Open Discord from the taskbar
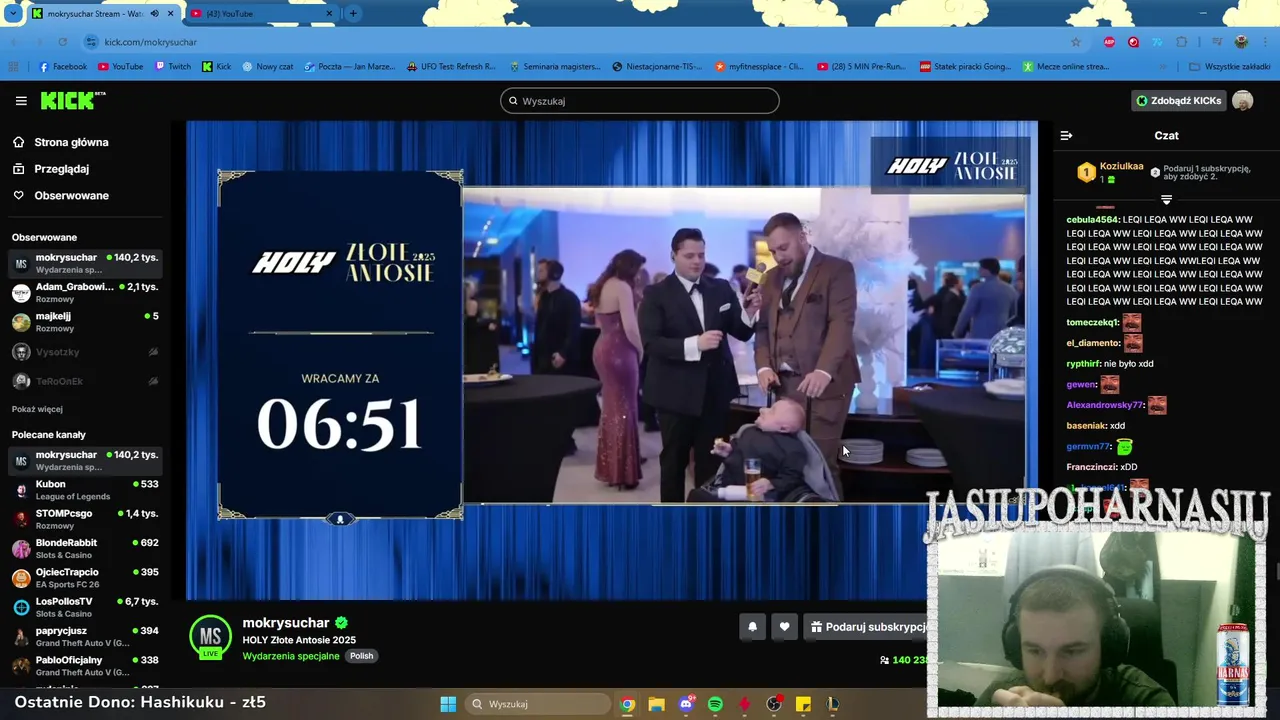 click(686, 704)
